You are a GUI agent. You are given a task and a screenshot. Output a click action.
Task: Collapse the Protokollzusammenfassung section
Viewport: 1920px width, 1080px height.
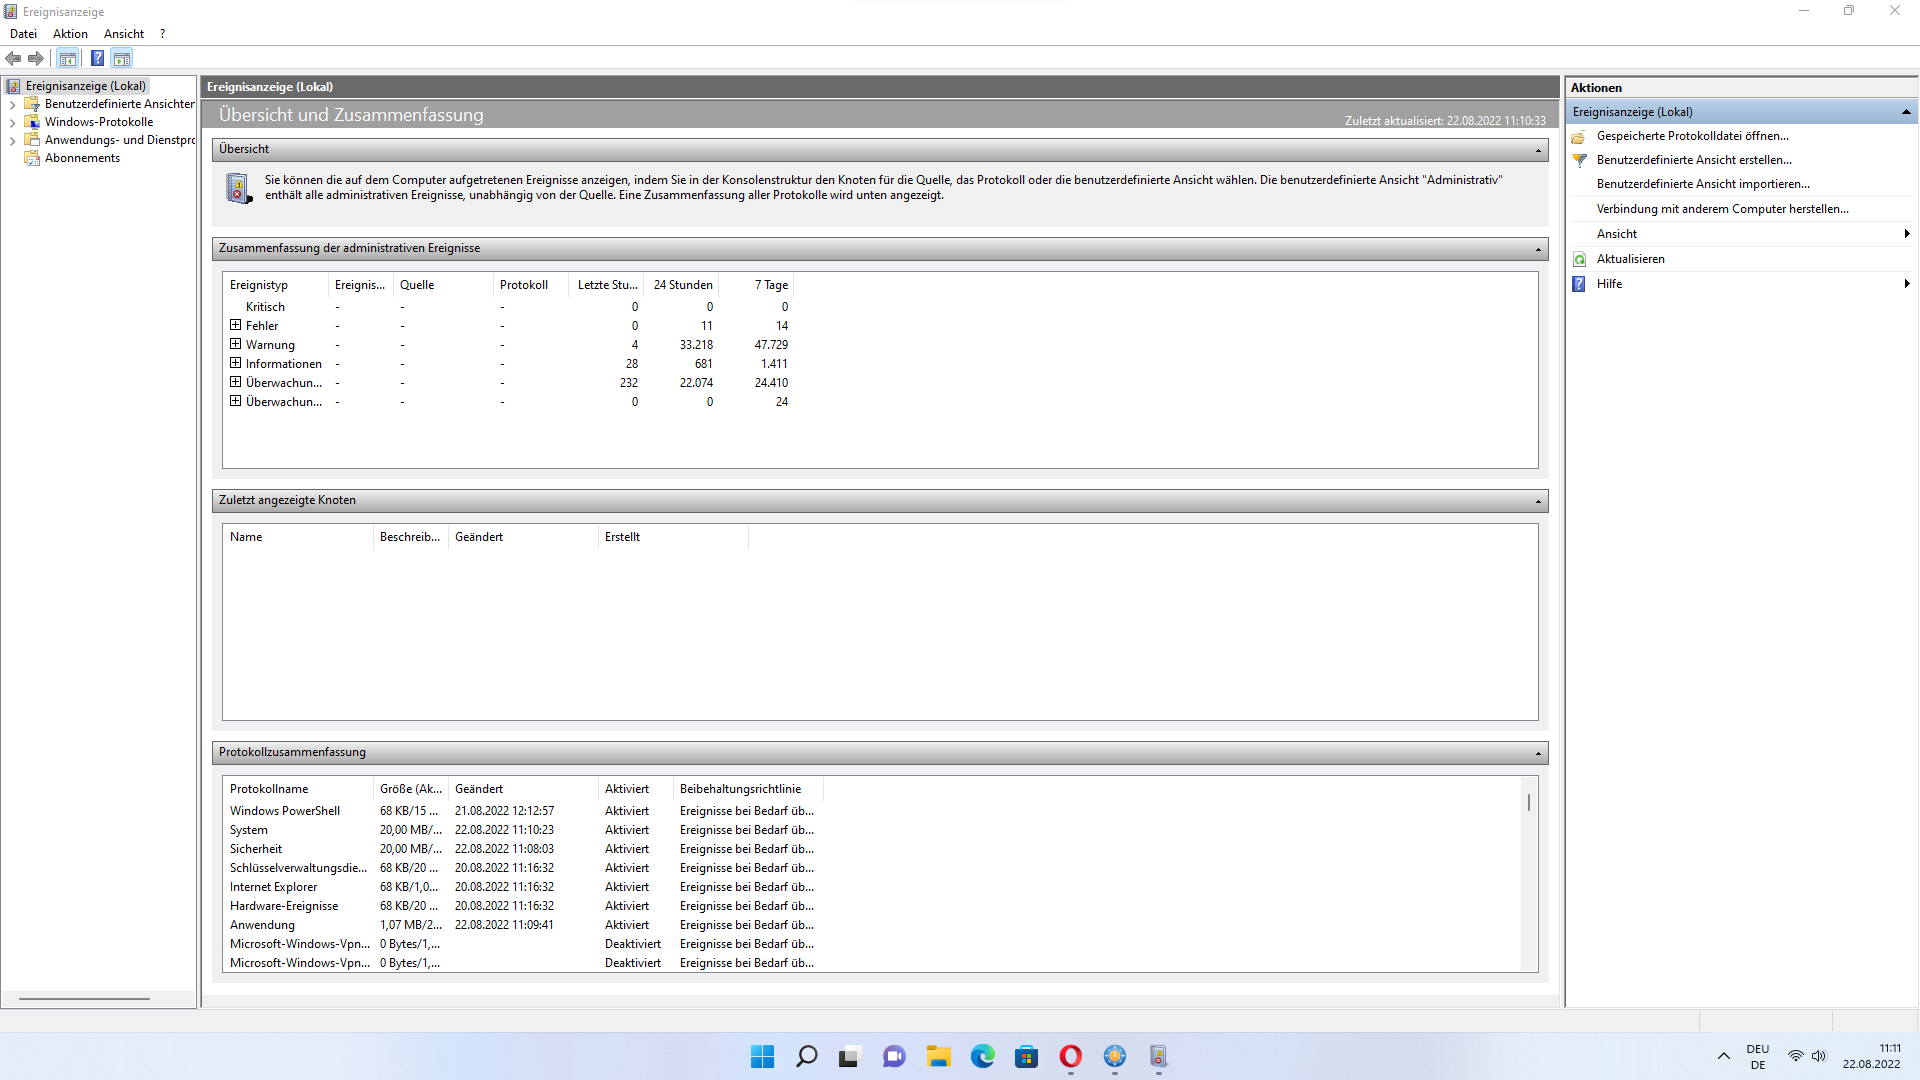pos(1538,753)
